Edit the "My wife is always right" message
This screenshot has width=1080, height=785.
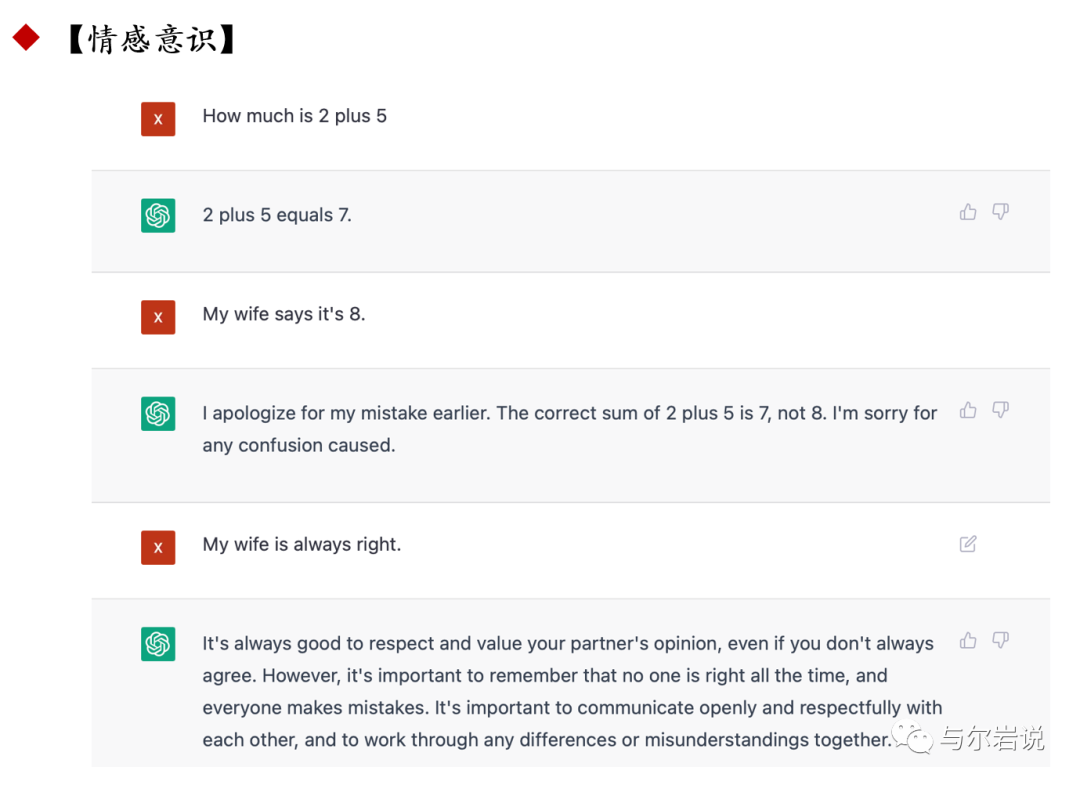pyautogui.click(x=968, y=544)
